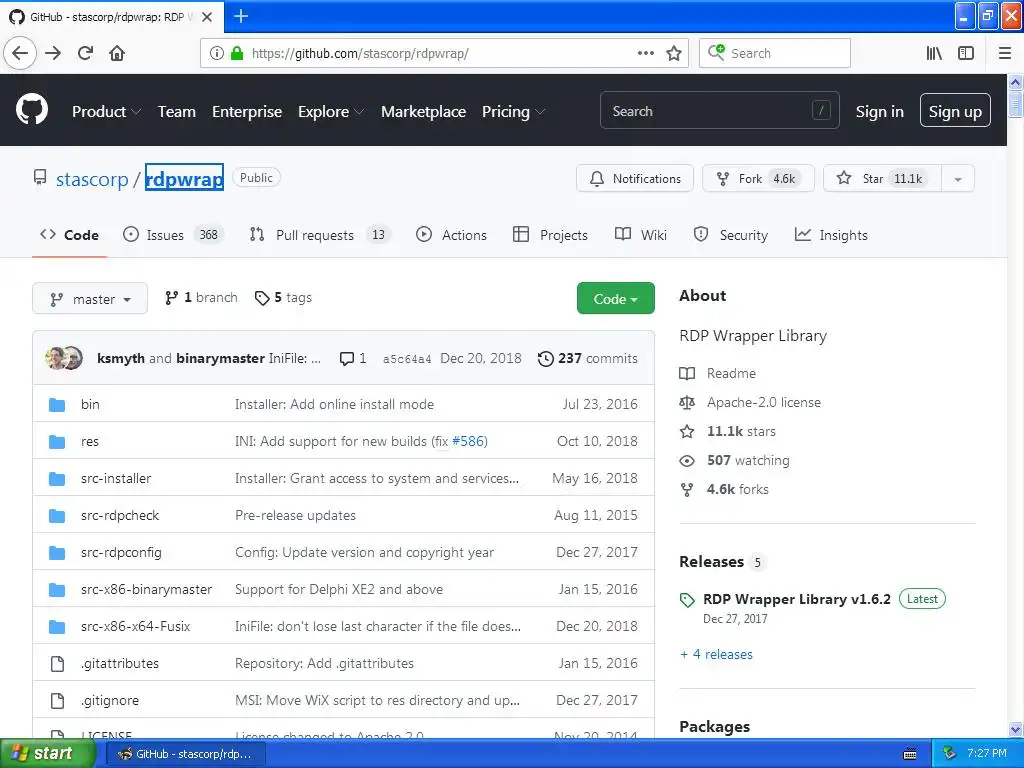Viewport: 1024px width, 768px height.
Task: Click the GitHub octocat logo
Action: pyautogui.click(x=32, y=110)
